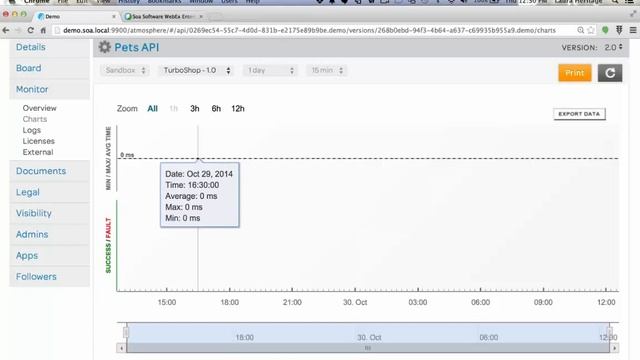Image resolution: width=640 pixels, height=360 pixels.
Task: Click the '15:00' time axis label
Action: click(x=167, y=302)
